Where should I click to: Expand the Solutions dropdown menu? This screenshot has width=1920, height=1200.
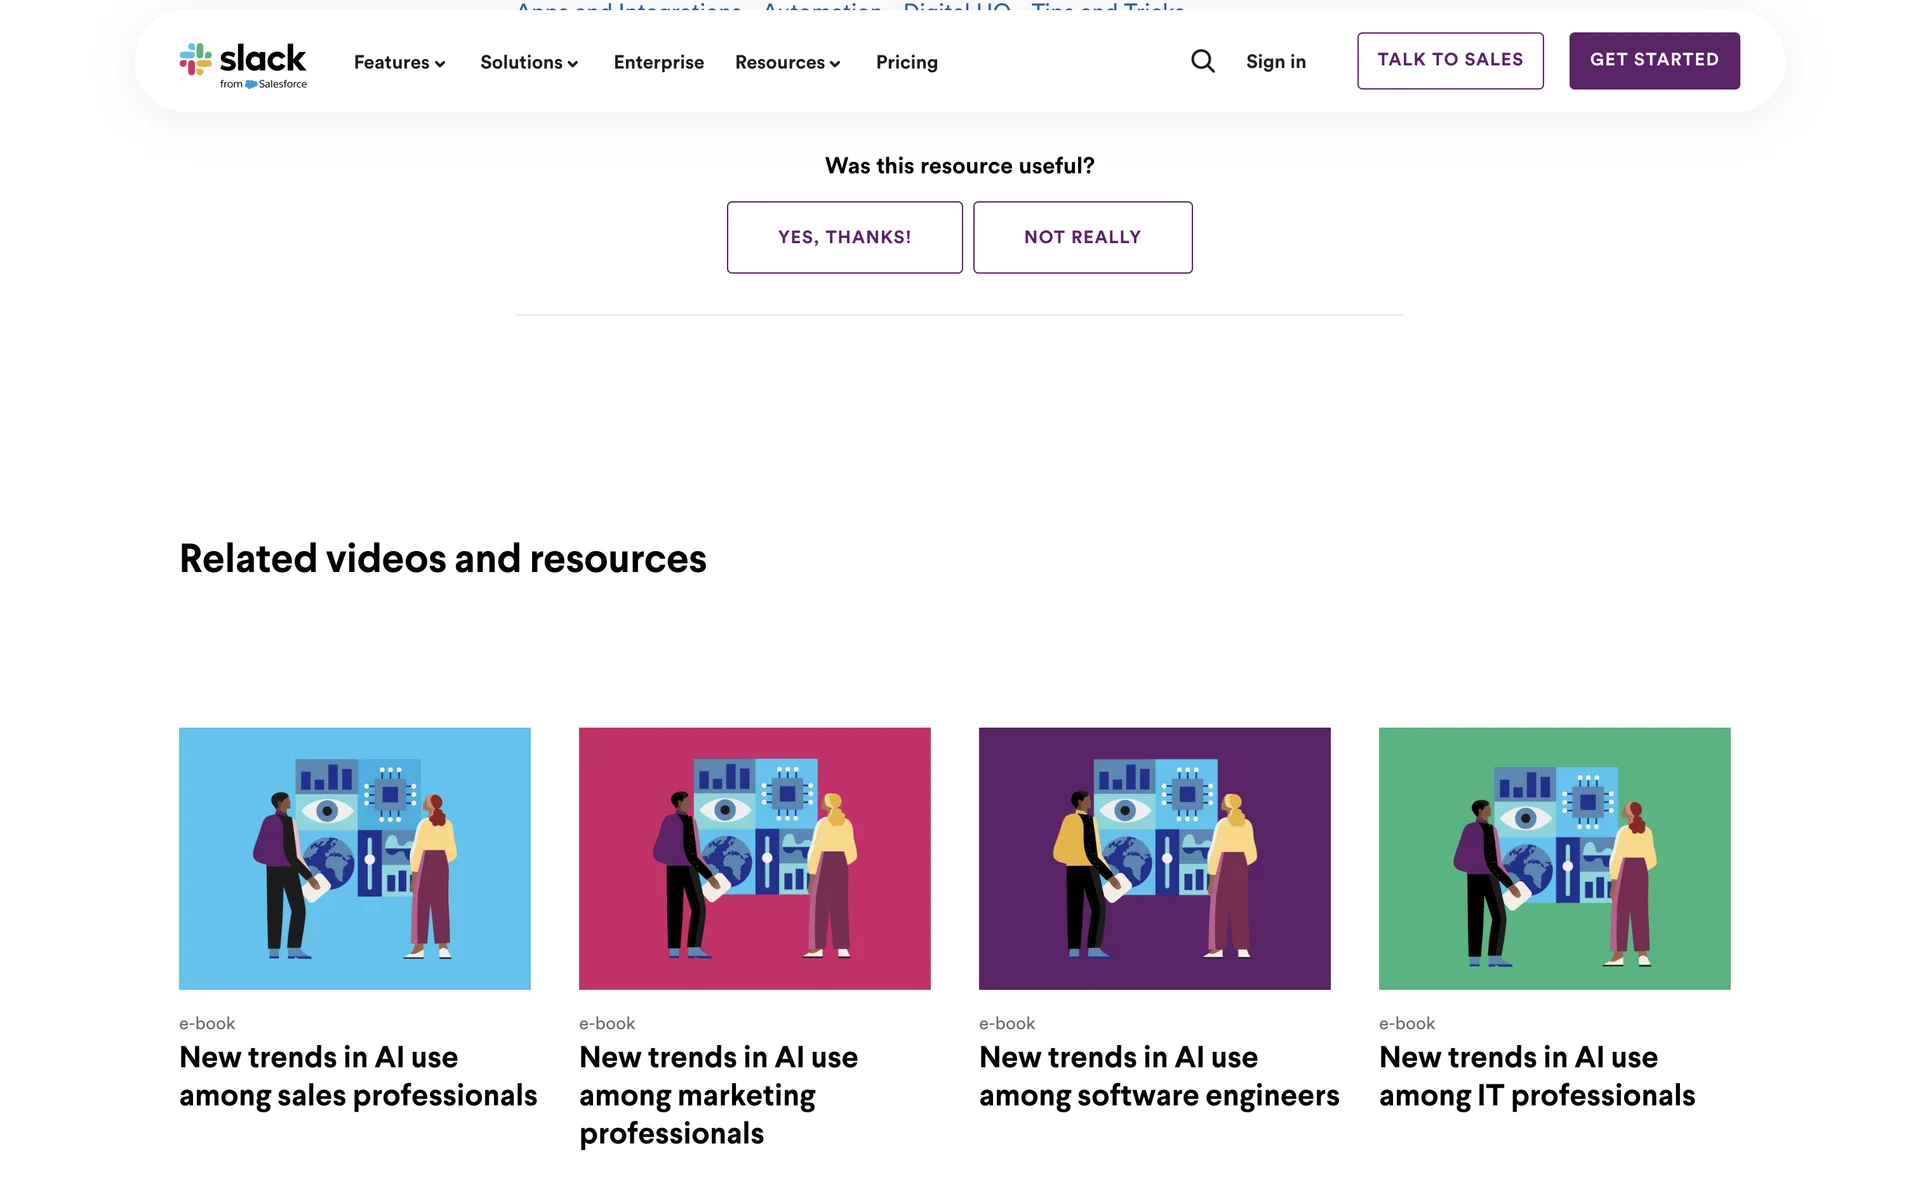click(529, 62)
